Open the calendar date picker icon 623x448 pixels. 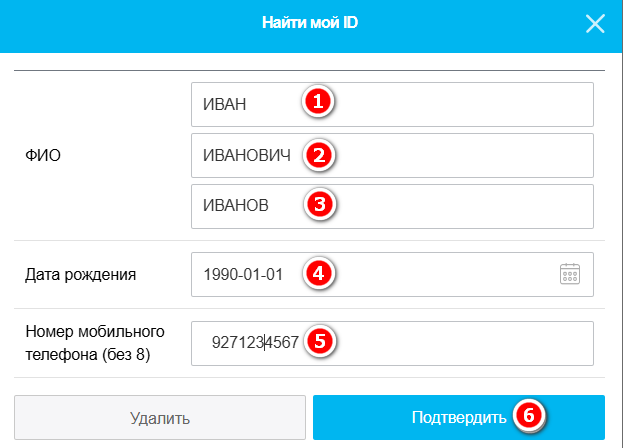(569, 274)
